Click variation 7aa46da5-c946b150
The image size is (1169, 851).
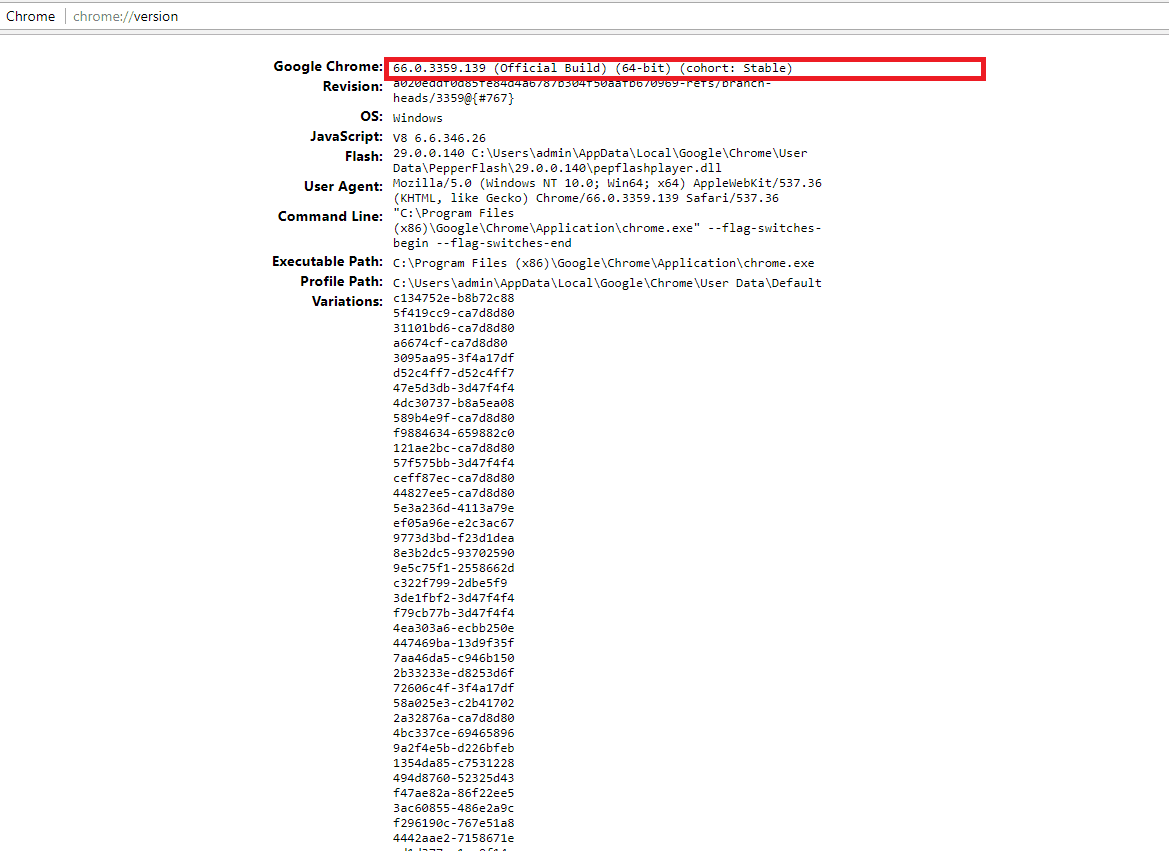(453, 658)
